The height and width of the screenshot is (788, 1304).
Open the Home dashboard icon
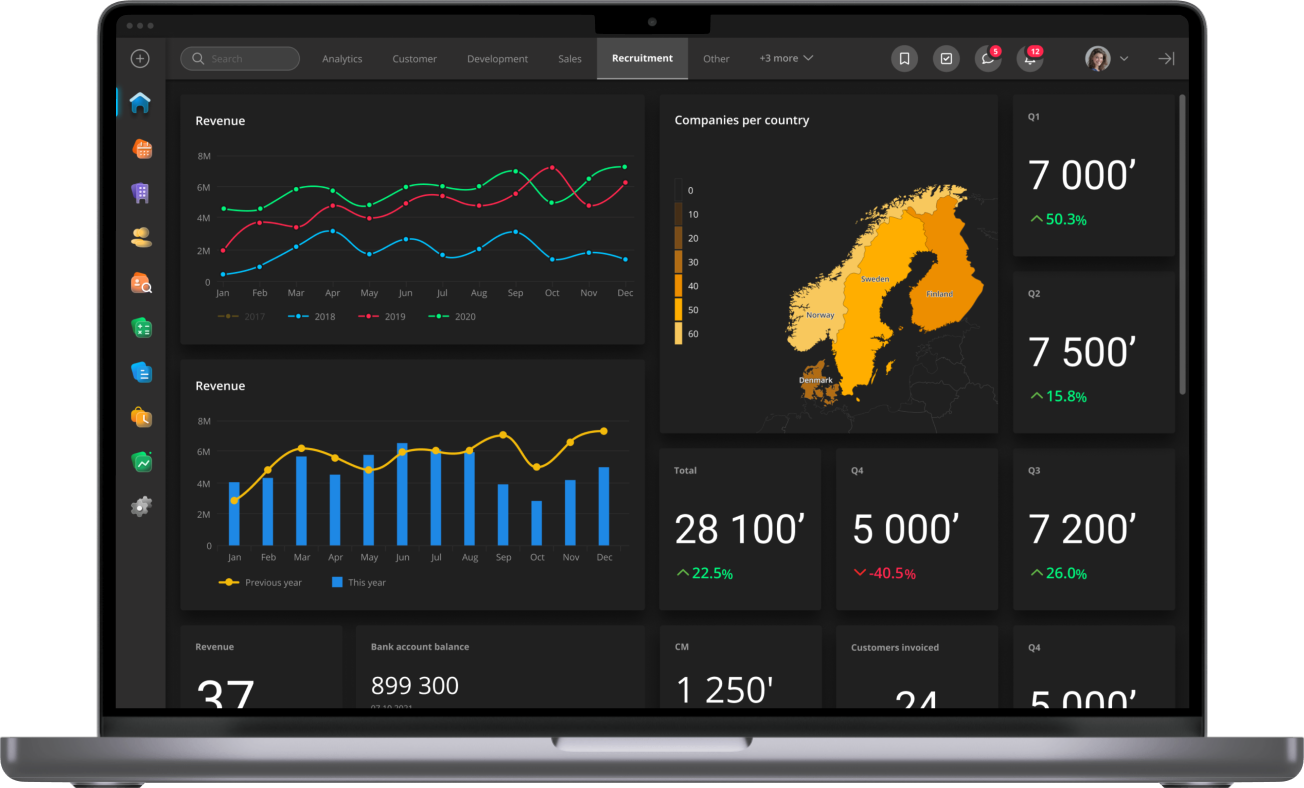point(140,102)
